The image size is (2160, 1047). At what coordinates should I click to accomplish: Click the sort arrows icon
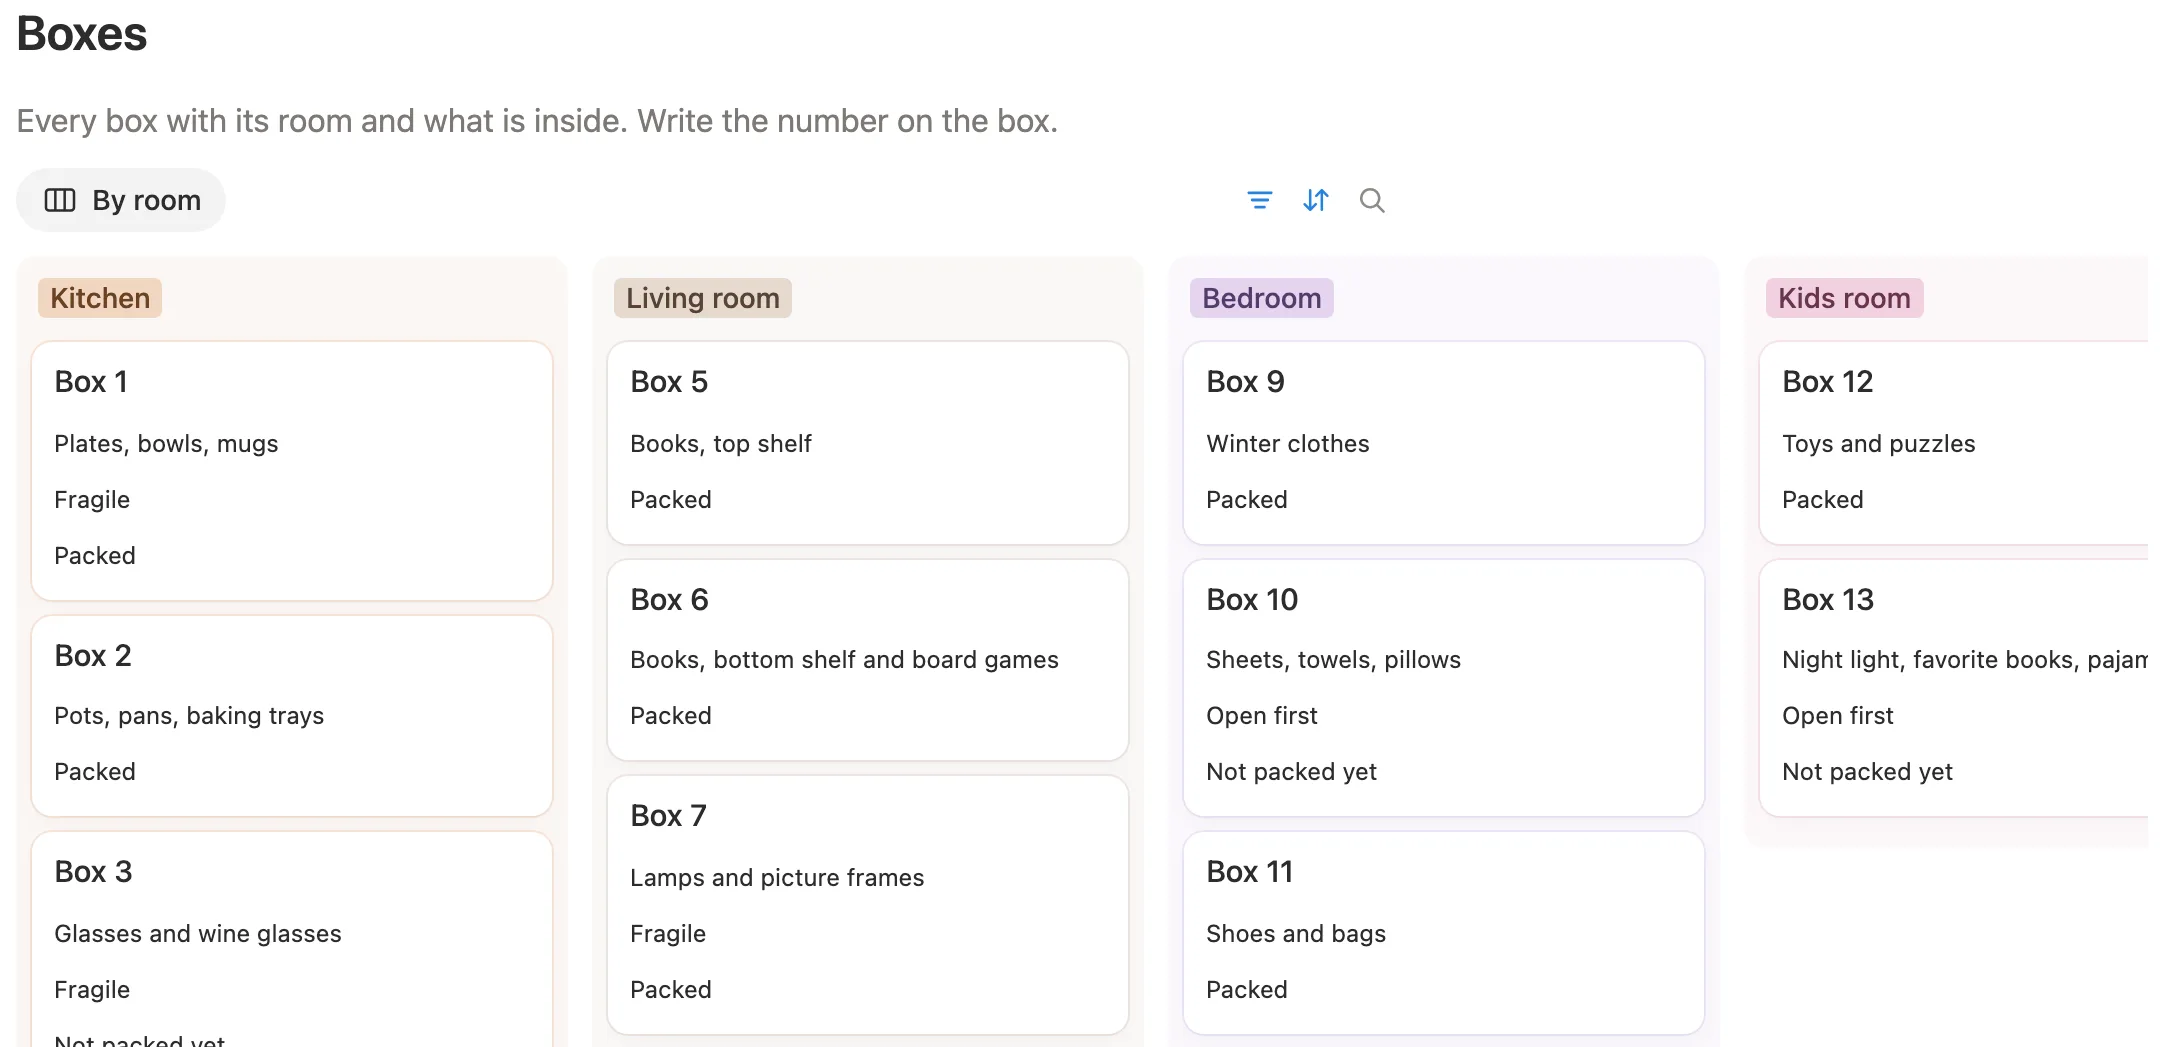[1316, 201]
